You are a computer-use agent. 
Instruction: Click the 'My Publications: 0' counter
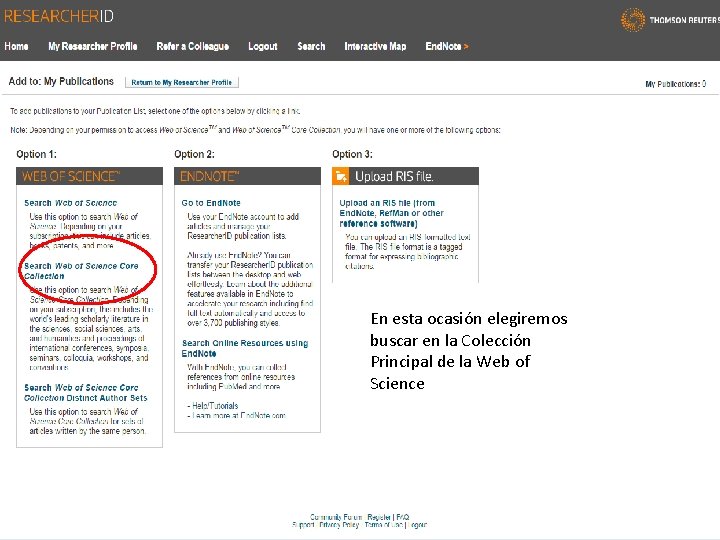(x=675, y=84)
